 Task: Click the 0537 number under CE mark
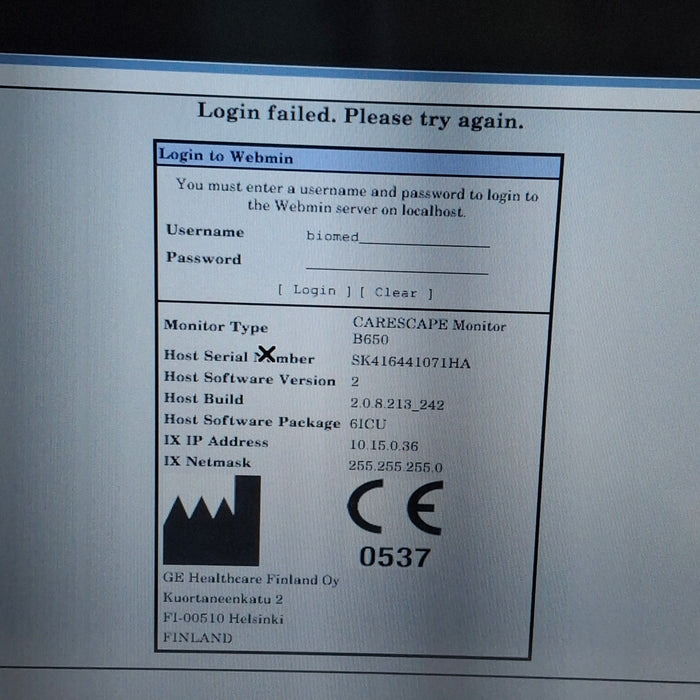395,559
